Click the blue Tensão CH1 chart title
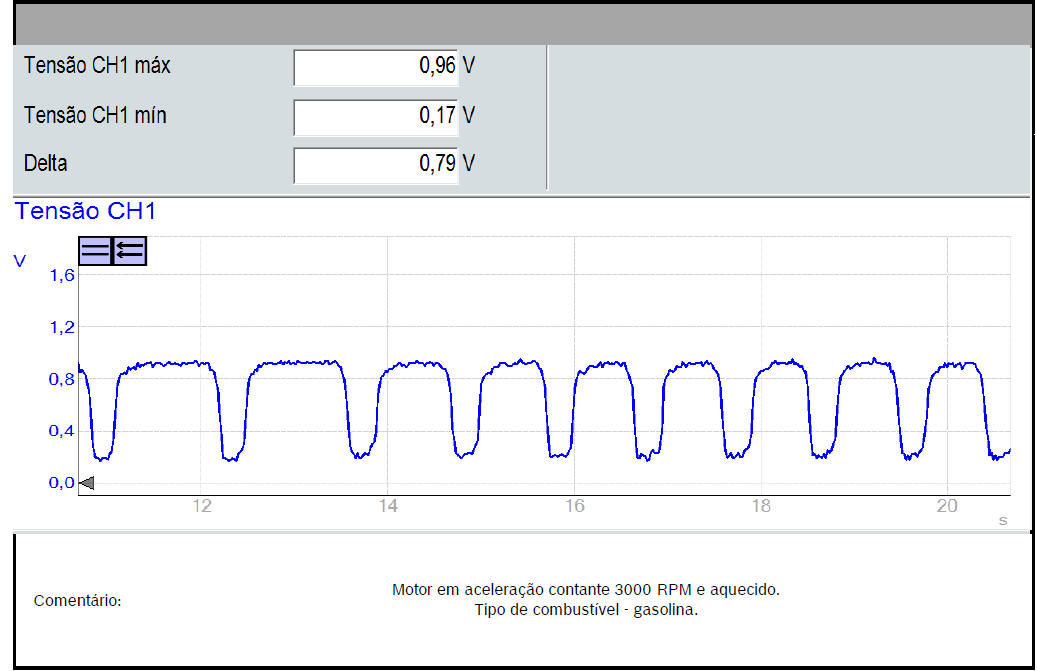 click(85, 211)
